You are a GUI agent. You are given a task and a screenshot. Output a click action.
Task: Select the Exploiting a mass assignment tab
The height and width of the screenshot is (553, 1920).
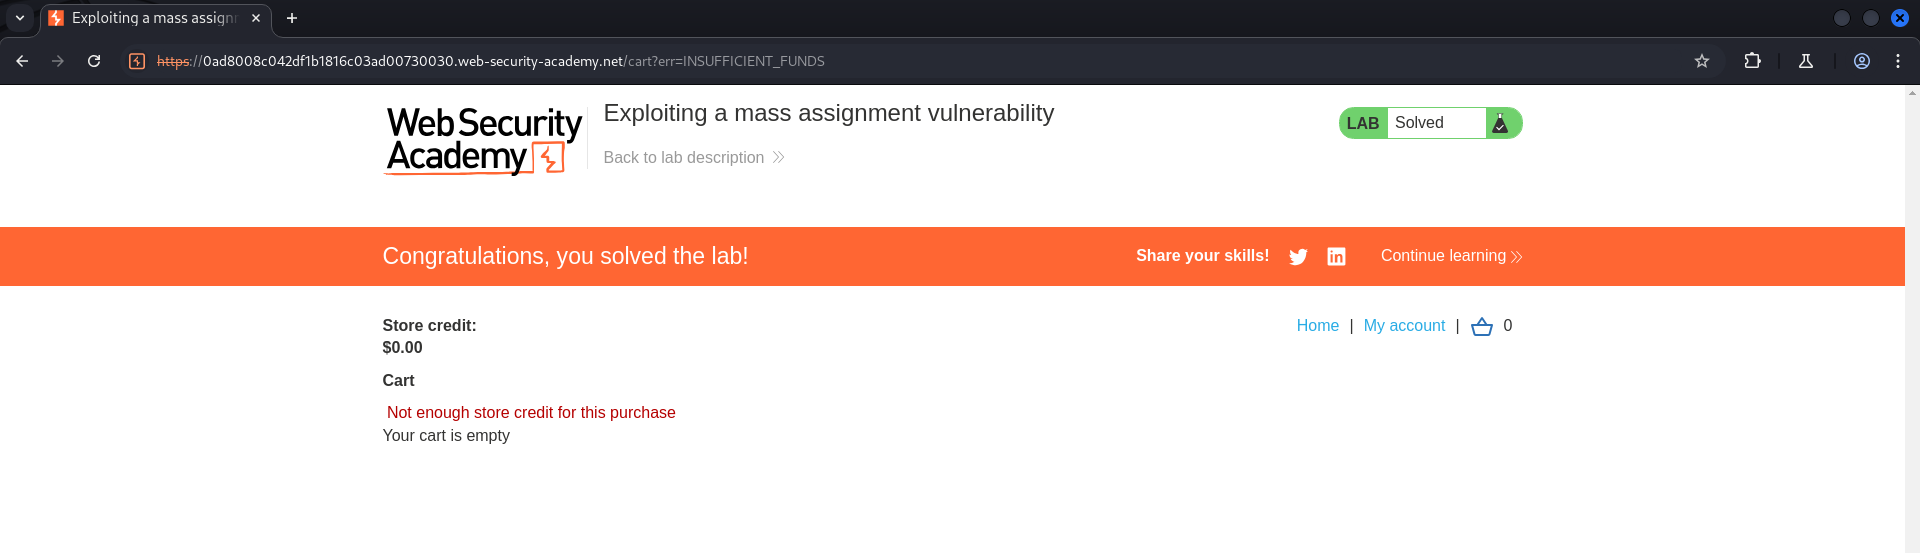pyautogui.click(x=156, y=18)
